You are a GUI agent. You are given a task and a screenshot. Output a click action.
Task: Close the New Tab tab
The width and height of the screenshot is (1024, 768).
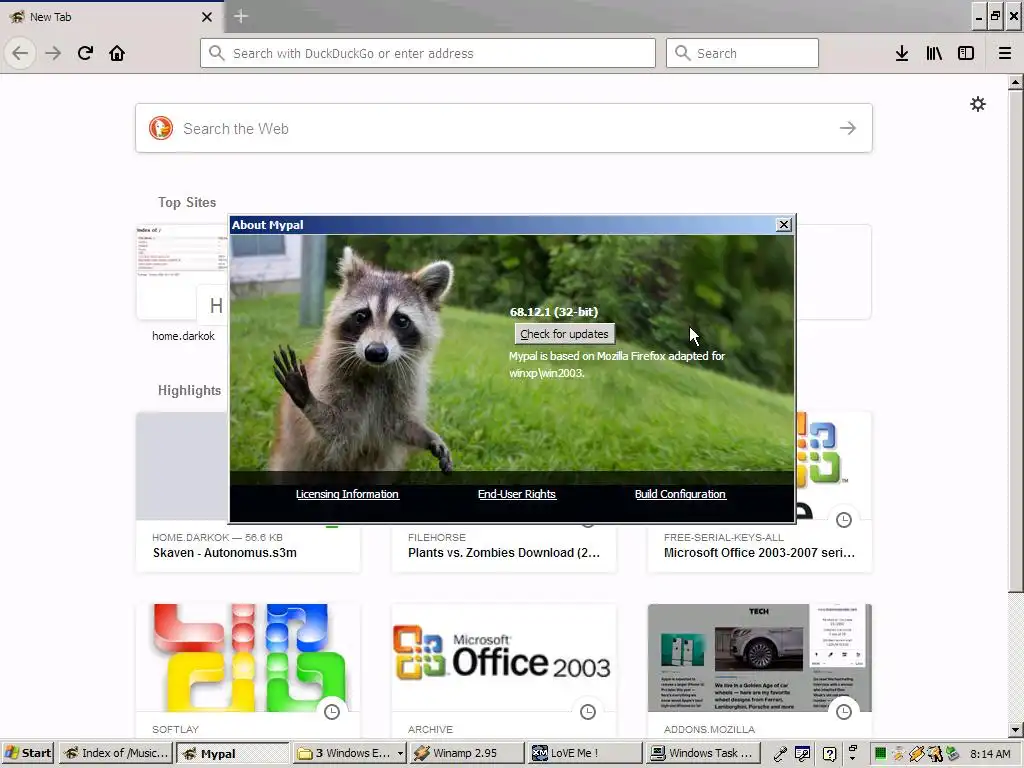tap(206, 17)
